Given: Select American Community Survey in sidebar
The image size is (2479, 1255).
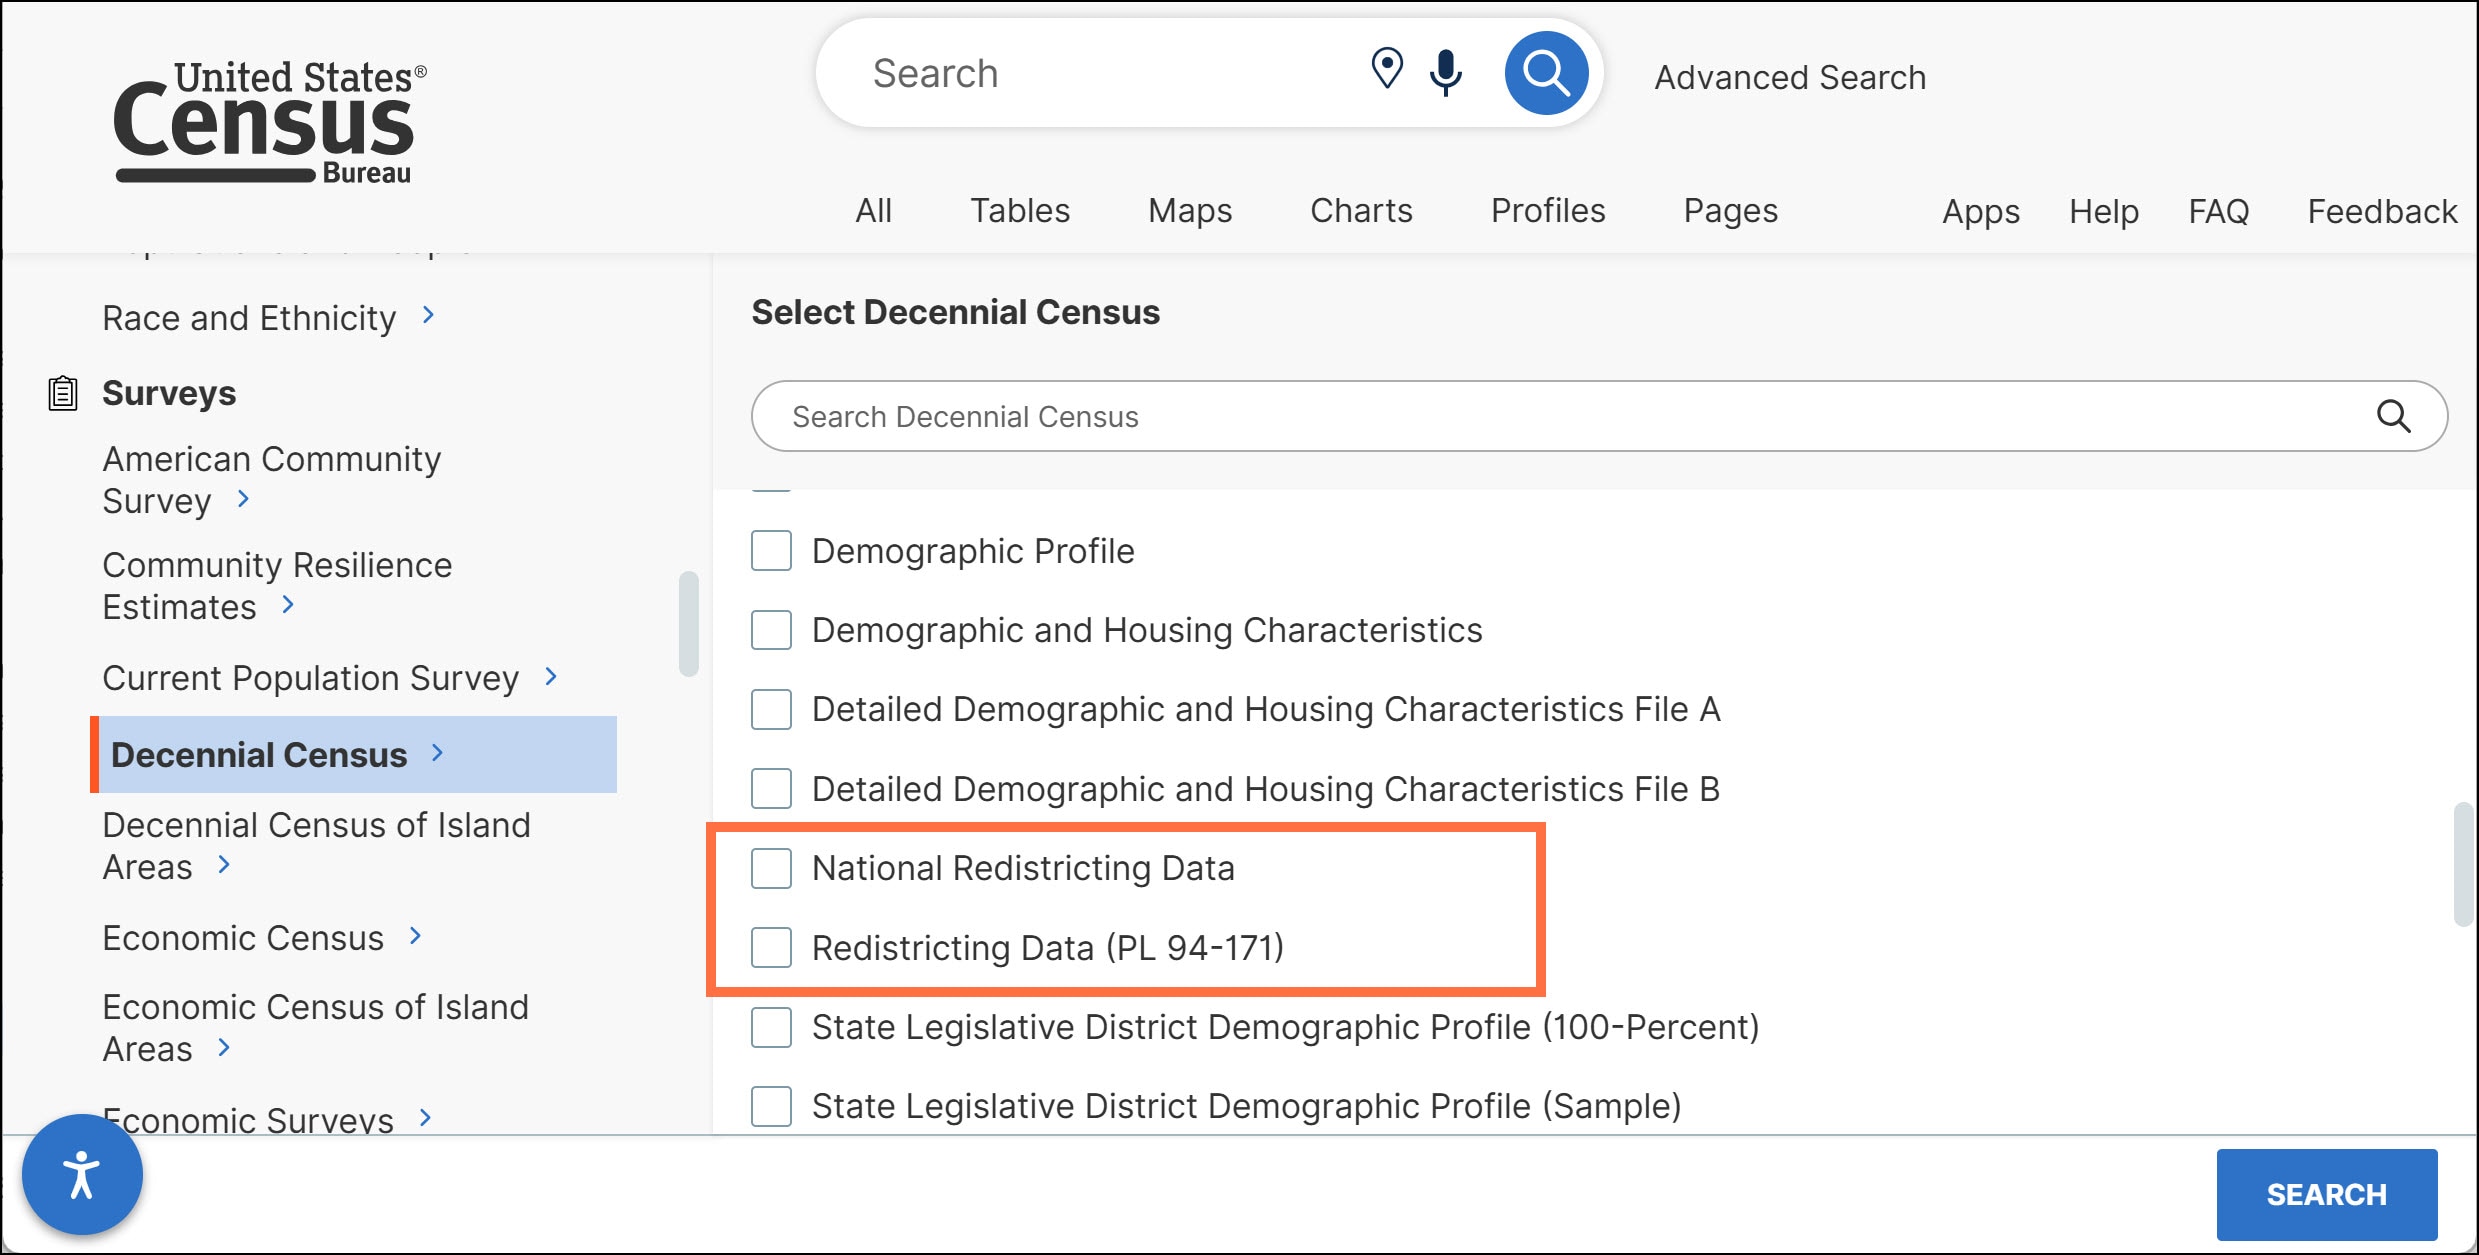Looking at the screenshot, I should point(272,480).
